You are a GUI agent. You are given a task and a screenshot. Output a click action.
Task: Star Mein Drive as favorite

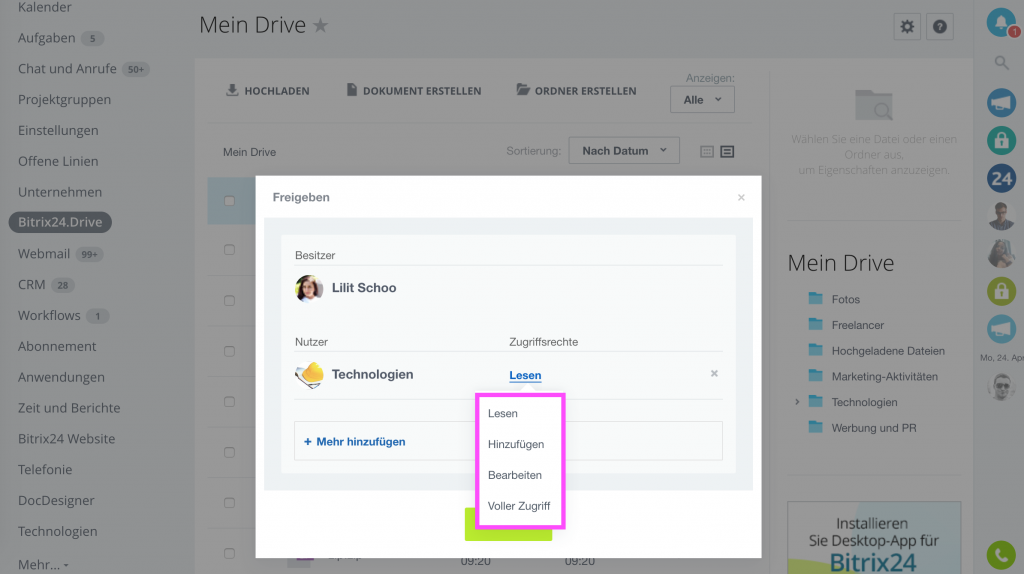tap(320, 25)
